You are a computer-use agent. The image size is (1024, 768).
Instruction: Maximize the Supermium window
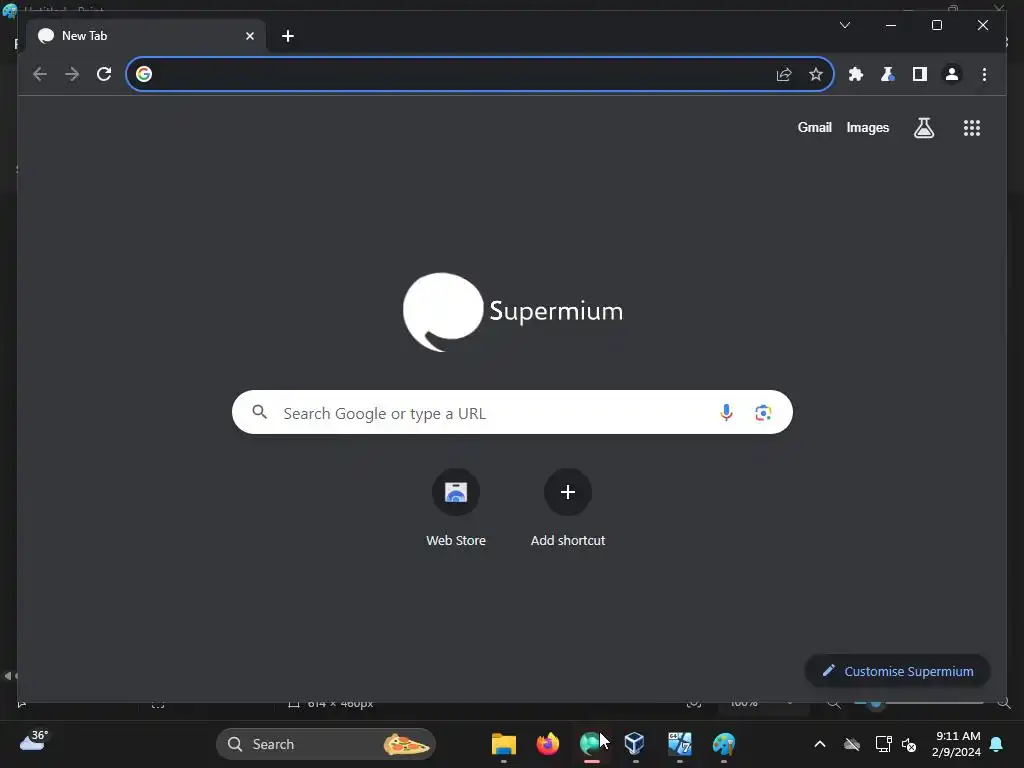(x=936, y=25)
